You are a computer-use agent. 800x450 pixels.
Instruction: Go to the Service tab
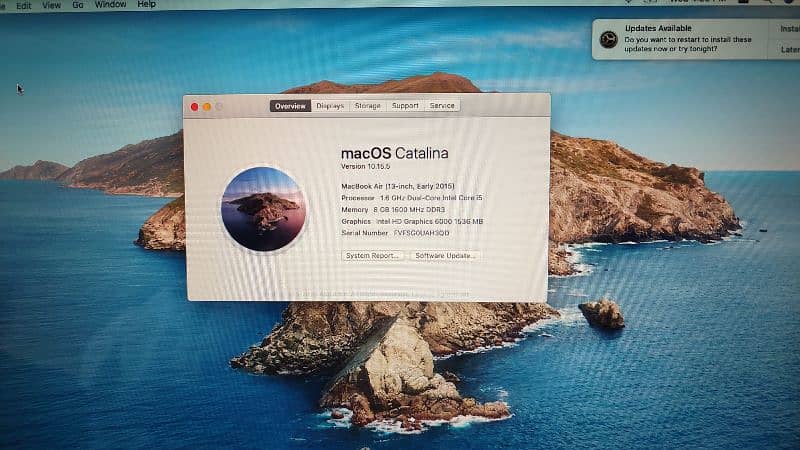(x=442, y=106)
